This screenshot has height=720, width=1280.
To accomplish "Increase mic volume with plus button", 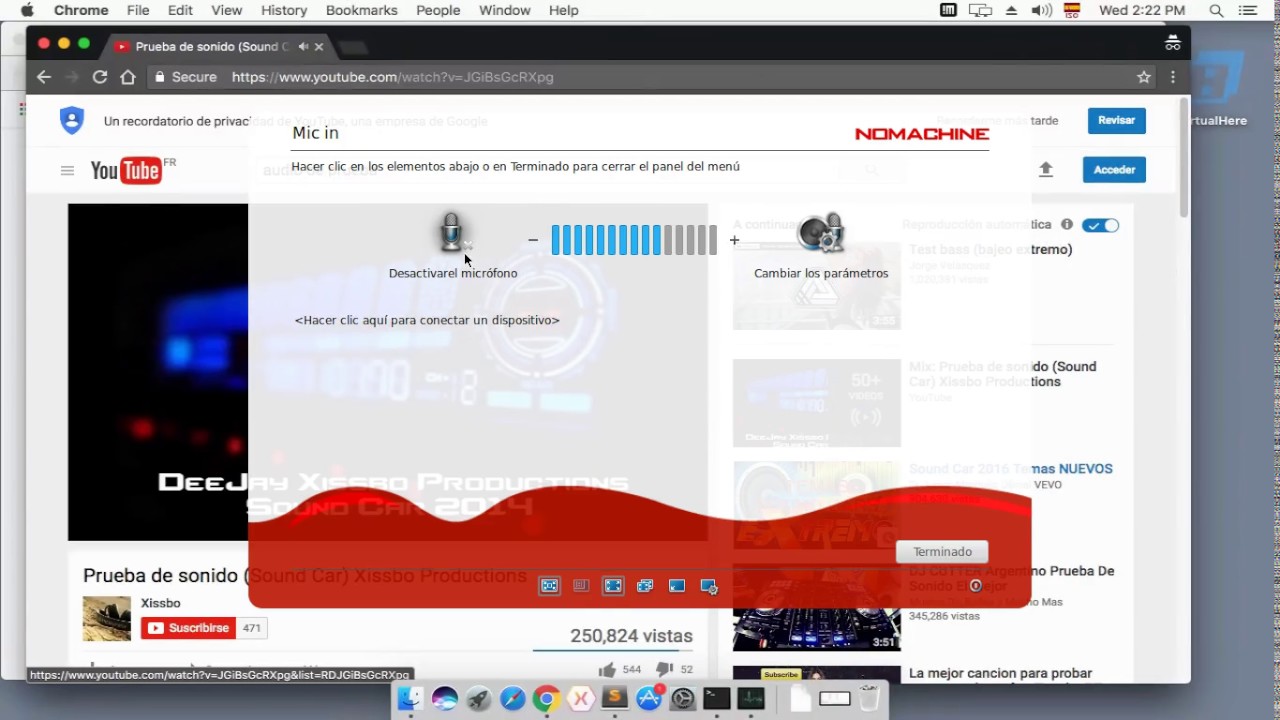I will 734,240.
